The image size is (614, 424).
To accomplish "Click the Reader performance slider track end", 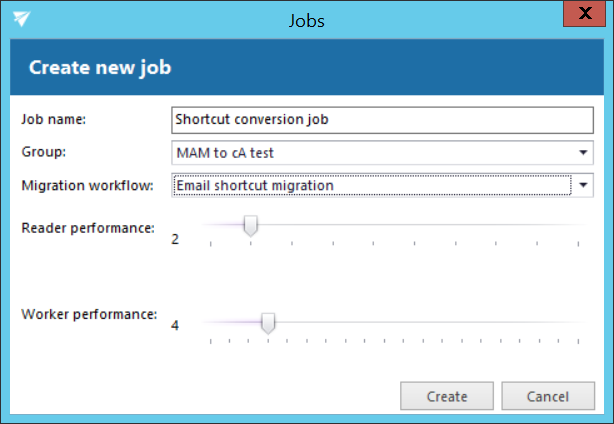I will (578, 226).
